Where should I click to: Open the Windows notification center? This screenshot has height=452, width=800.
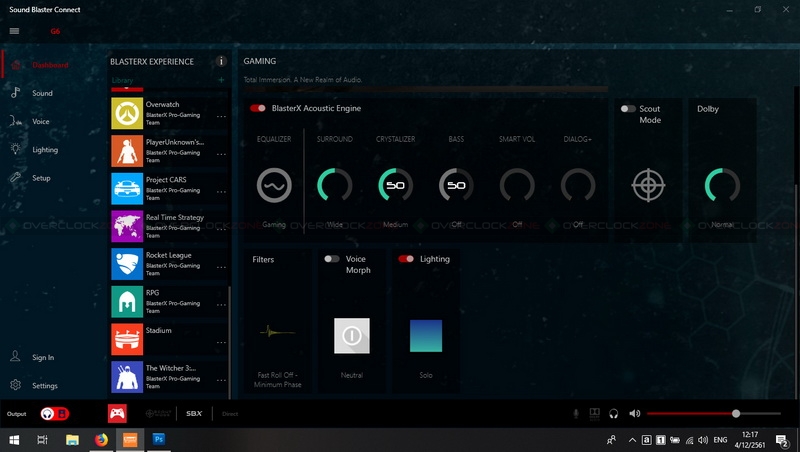point(782,440)
